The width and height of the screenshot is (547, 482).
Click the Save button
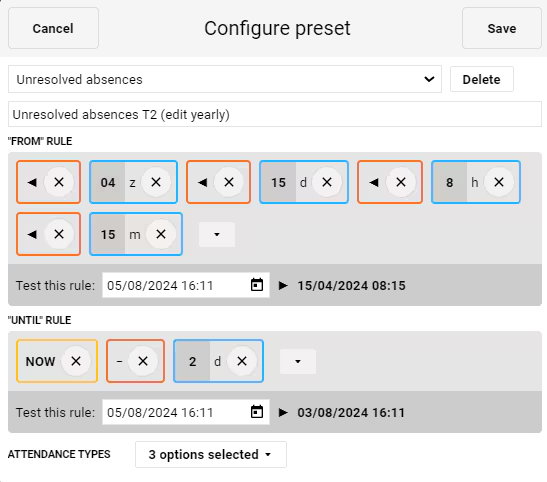502,28
